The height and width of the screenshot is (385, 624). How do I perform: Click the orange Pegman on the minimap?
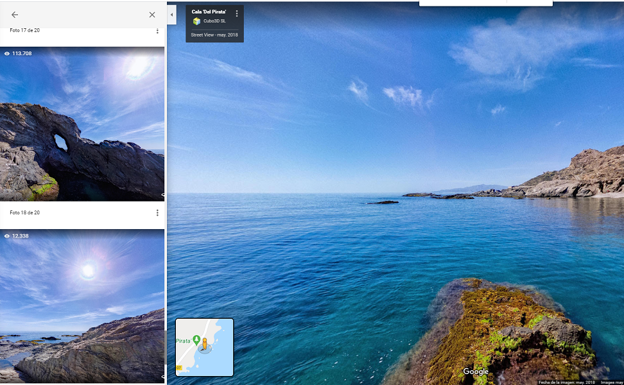point(205,344)
